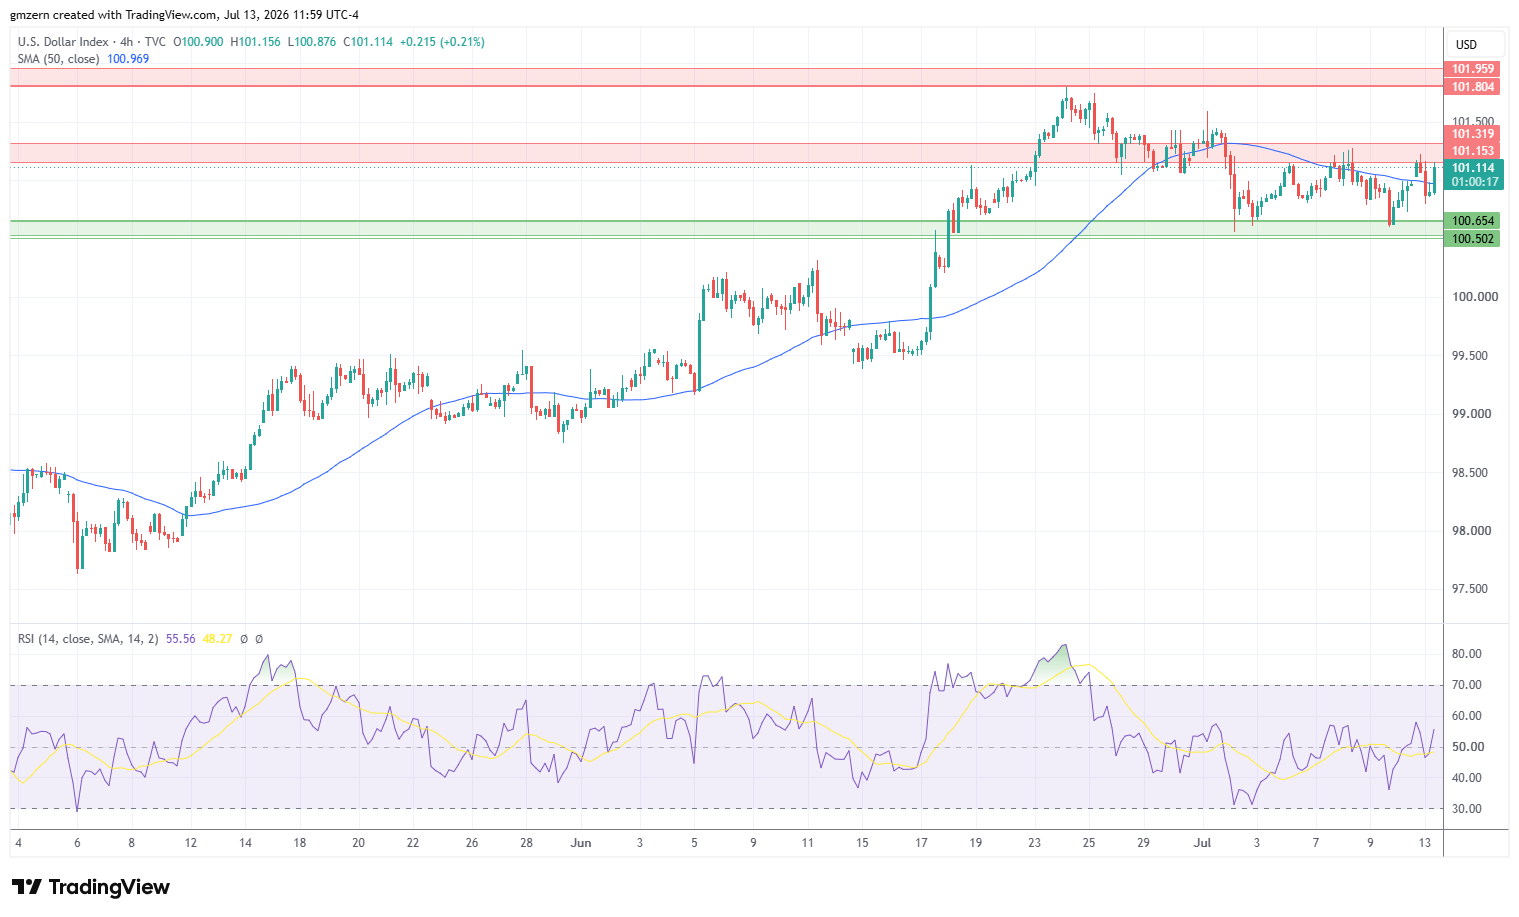Screen dimensions: 1519x917
Task: Click the 100.000 price axis label
Action: click(x=1475, y=297)
